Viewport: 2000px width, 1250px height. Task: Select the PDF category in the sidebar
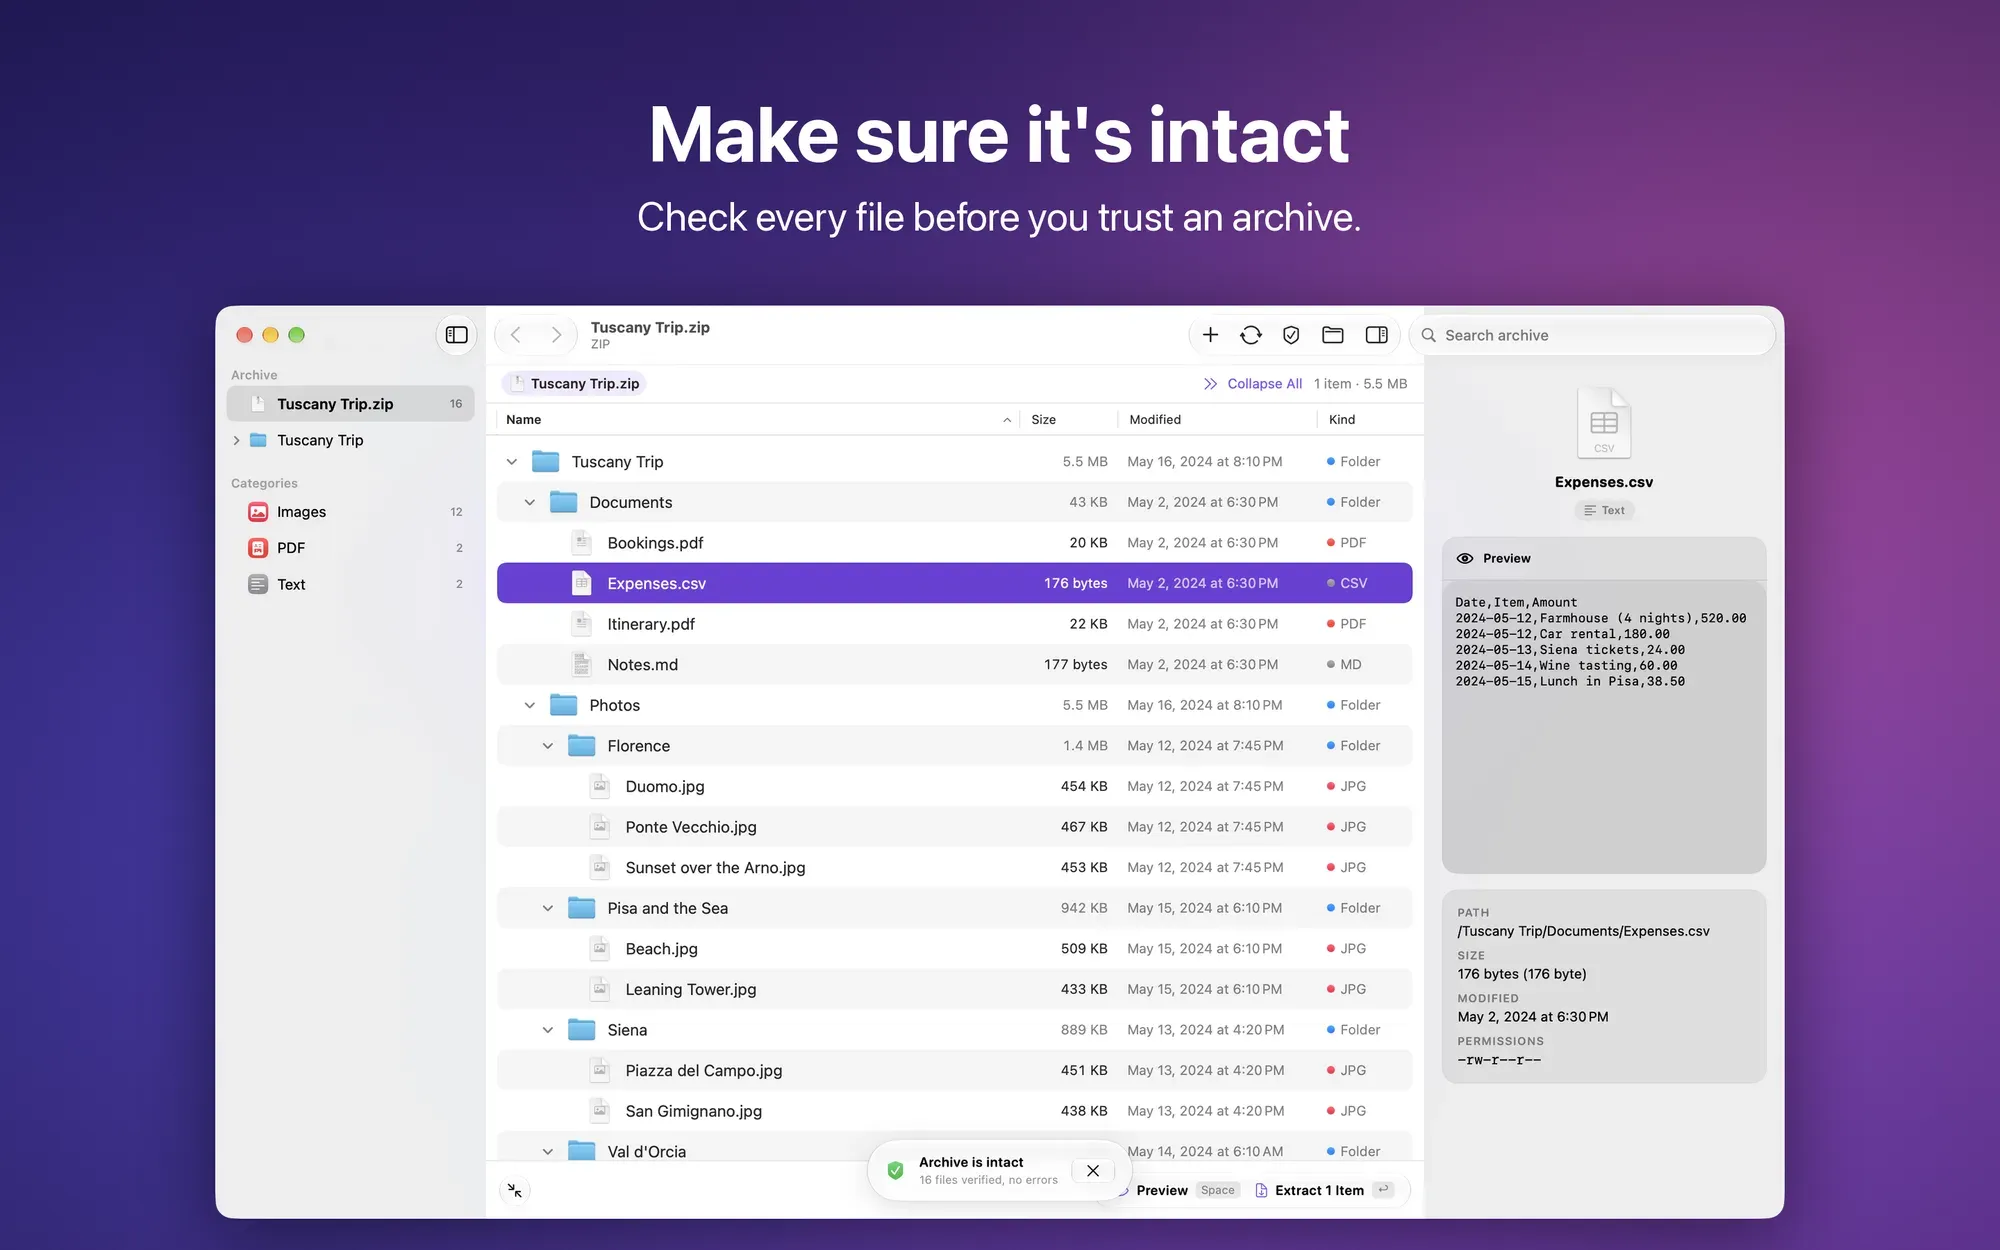coord(350,548)
